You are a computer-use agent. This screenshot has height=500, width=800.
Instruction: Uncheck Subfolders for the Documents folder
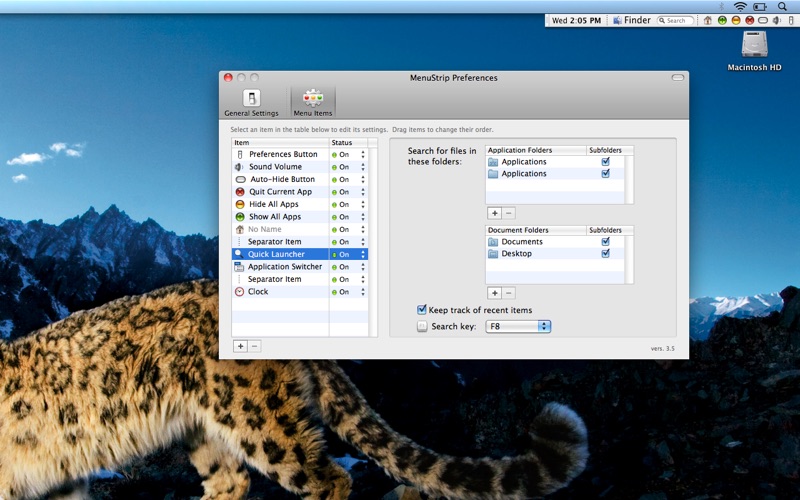[x=605, y=242]
